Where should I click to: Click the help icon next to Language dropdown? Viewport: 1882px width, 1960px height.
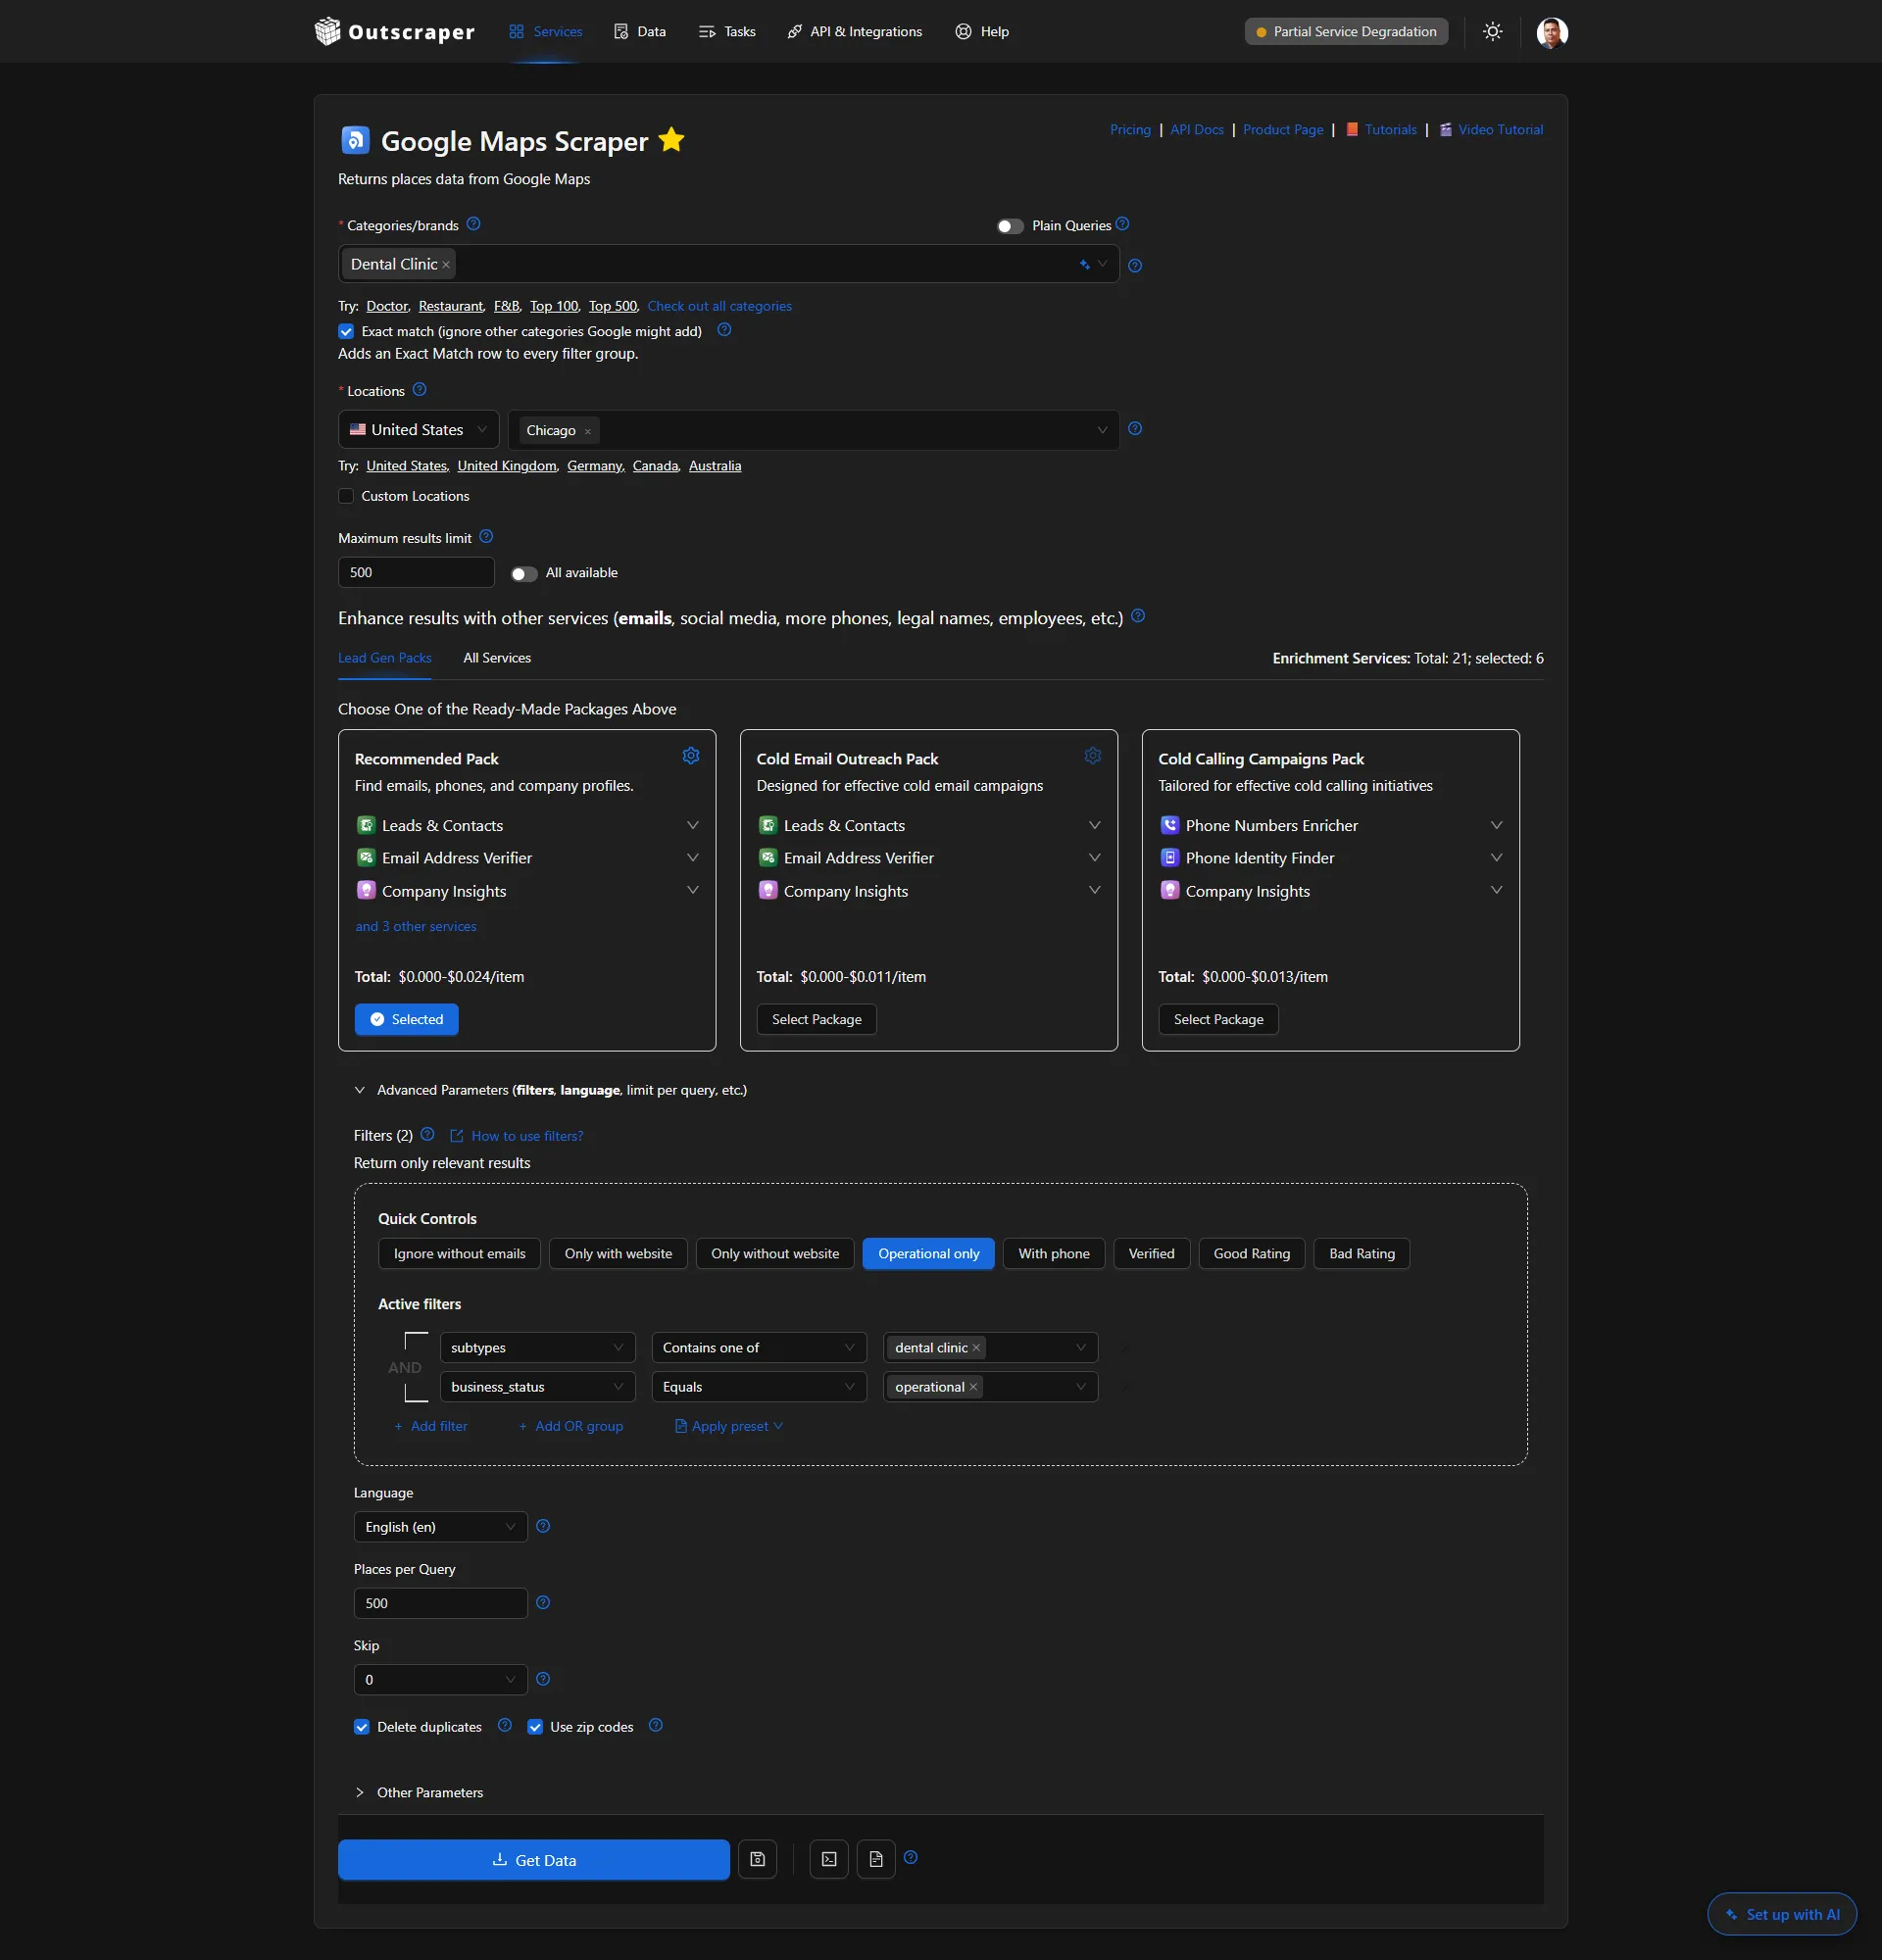click(543, 1526)
